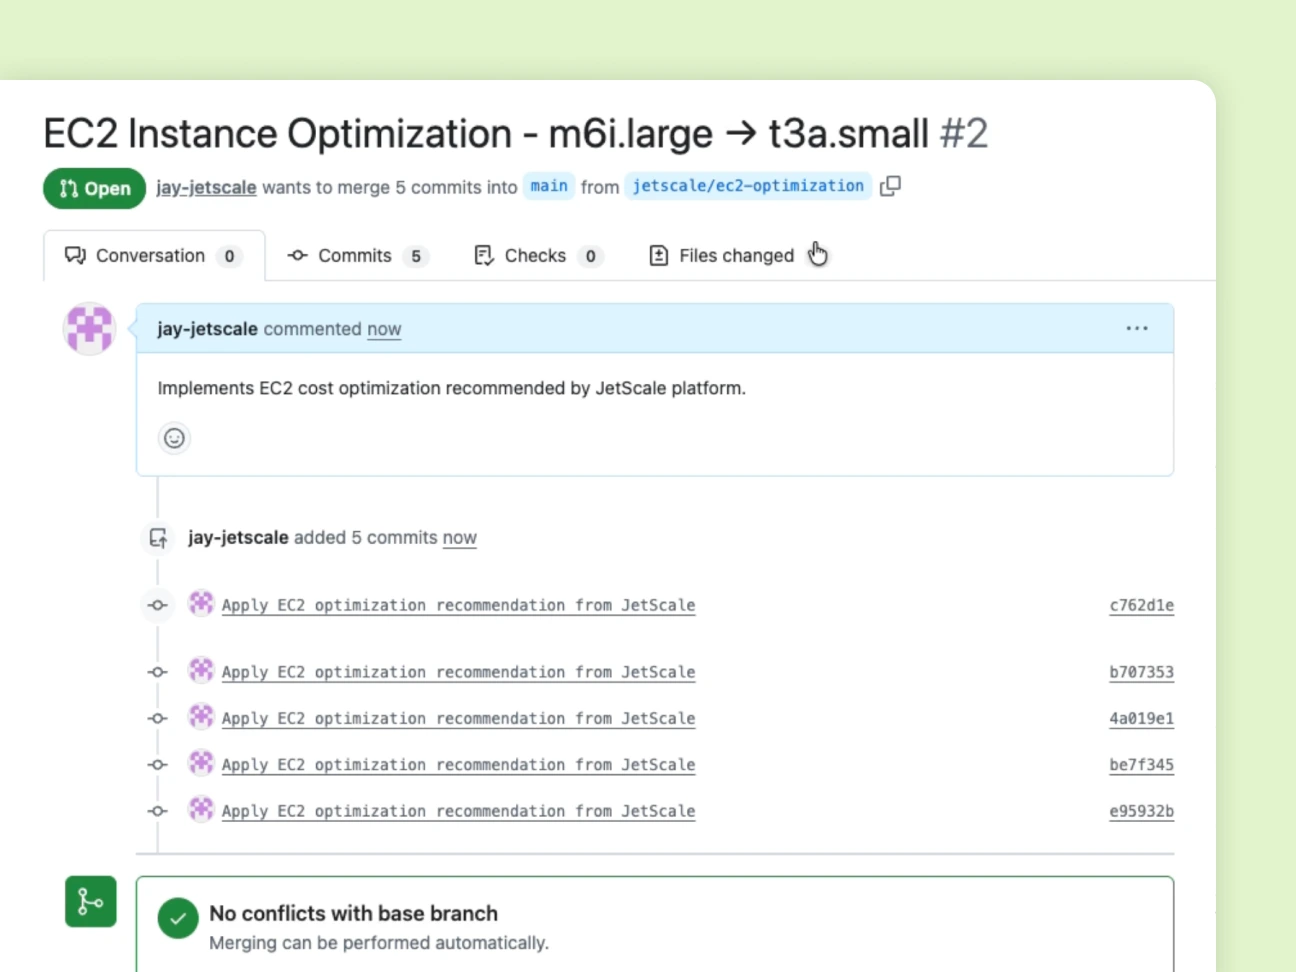Open commit hash be7f345
The image size is (1296, 972).
1141,764
